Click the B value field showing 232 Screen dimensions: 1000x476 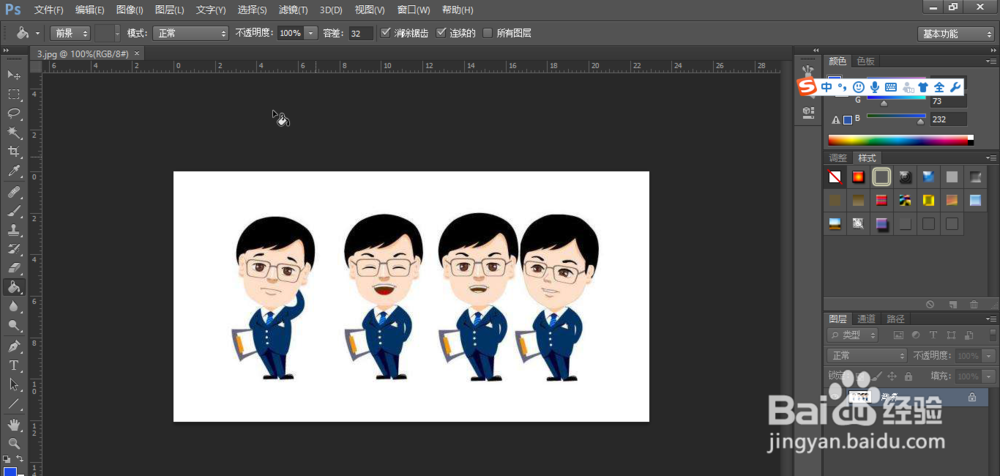click(x=948, y=119)
